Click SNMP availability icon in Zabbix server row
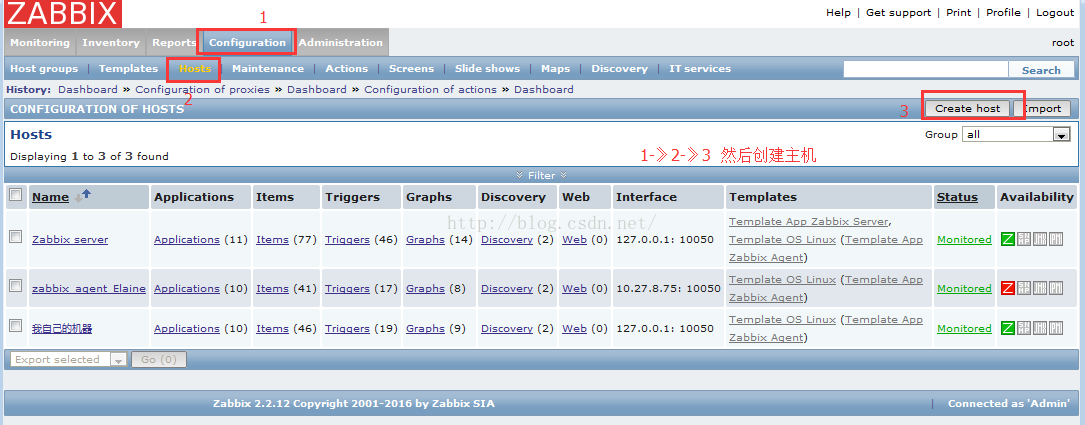 (1024, 239)
